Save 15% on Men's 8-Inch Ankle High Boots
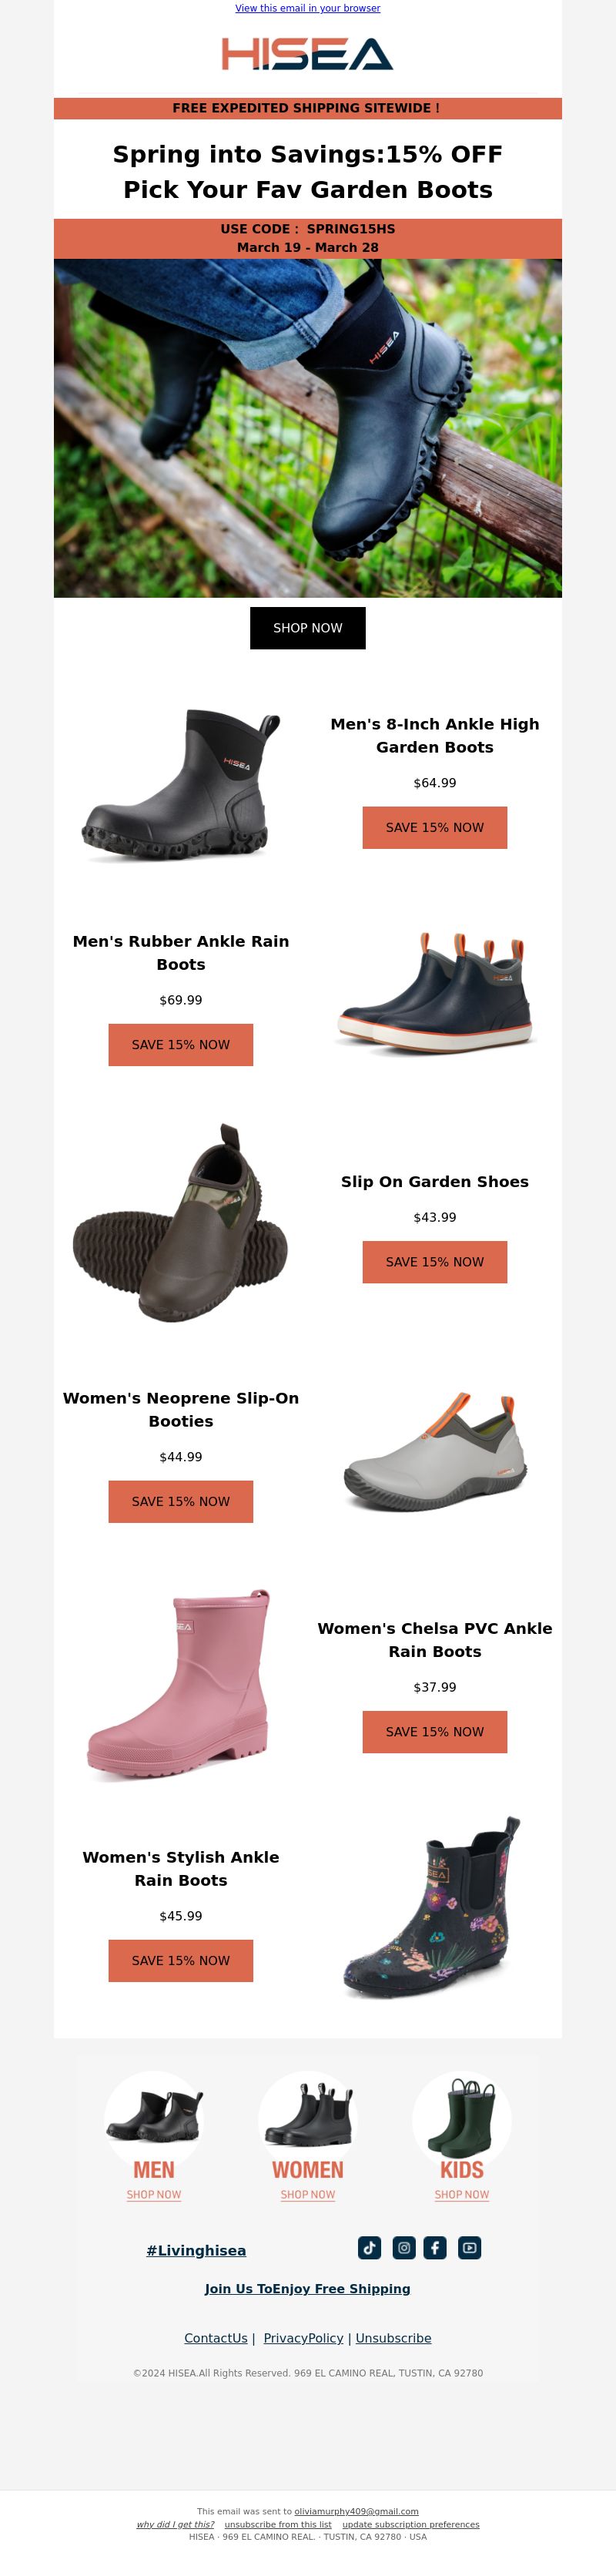Image resolution: width=616 pixels, height=2576 pixels. coord(435,827)
